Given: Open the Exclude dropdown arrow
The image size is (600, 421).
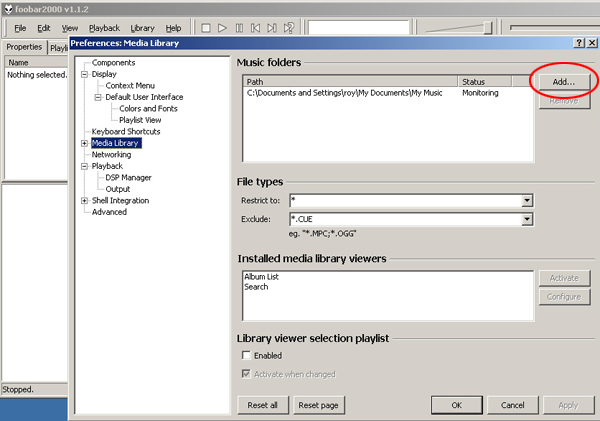Looking at the screenshot, I should point(527,219).
